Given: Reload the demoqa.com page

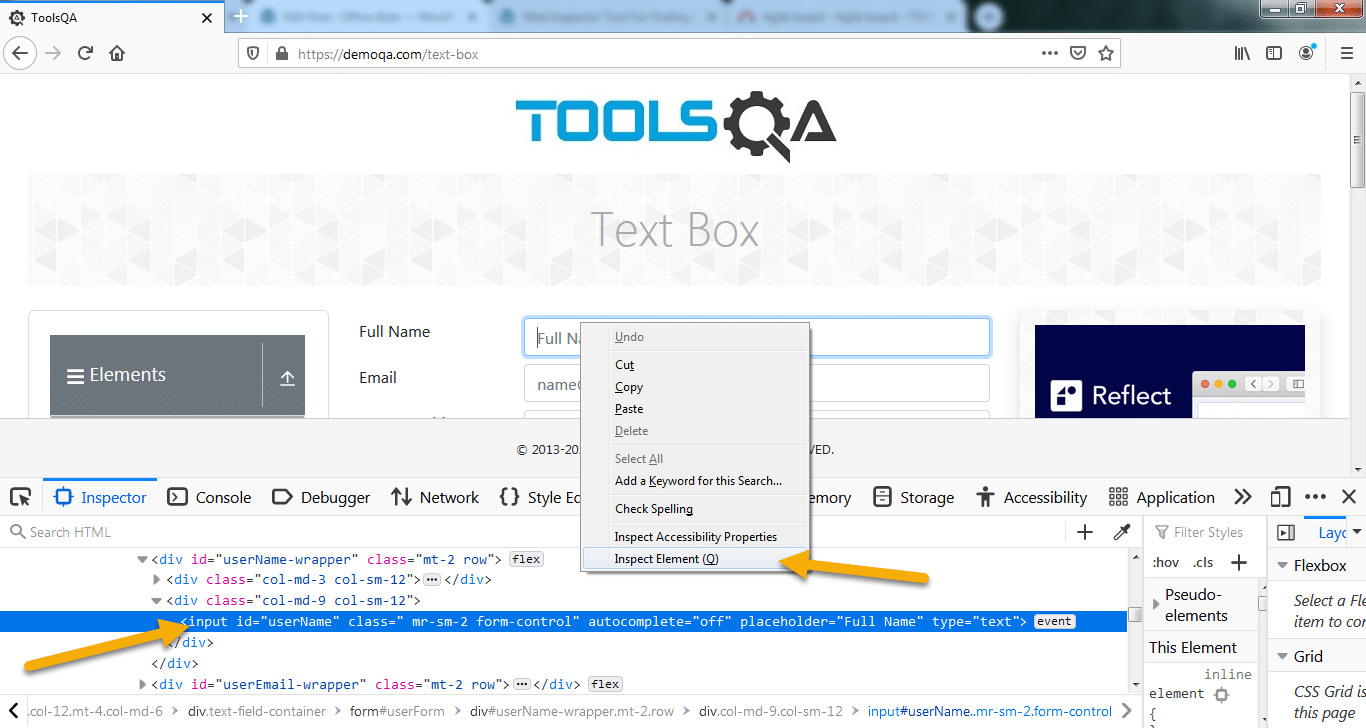Looking at the screenshot, I should click(86, 52).
